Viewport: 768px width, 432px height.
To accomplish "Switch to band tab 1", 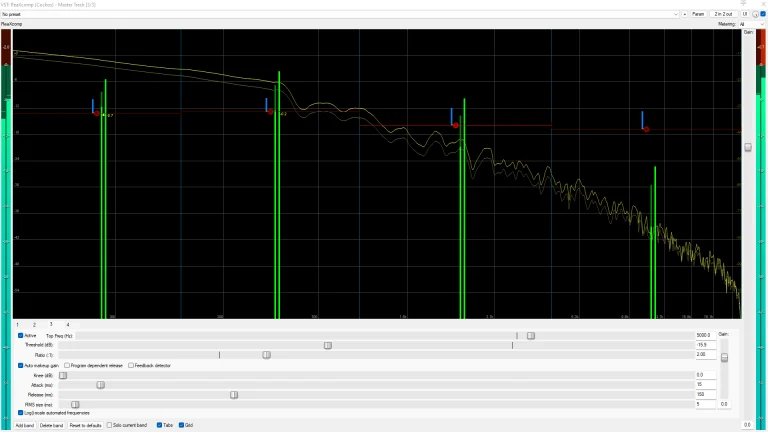I will point(18,325).
